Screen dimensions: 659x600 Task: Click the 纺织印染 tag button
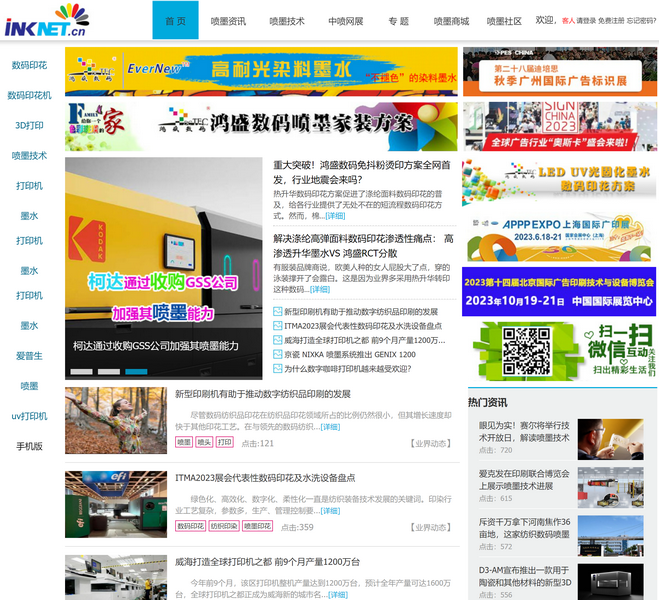click(224, 526)
